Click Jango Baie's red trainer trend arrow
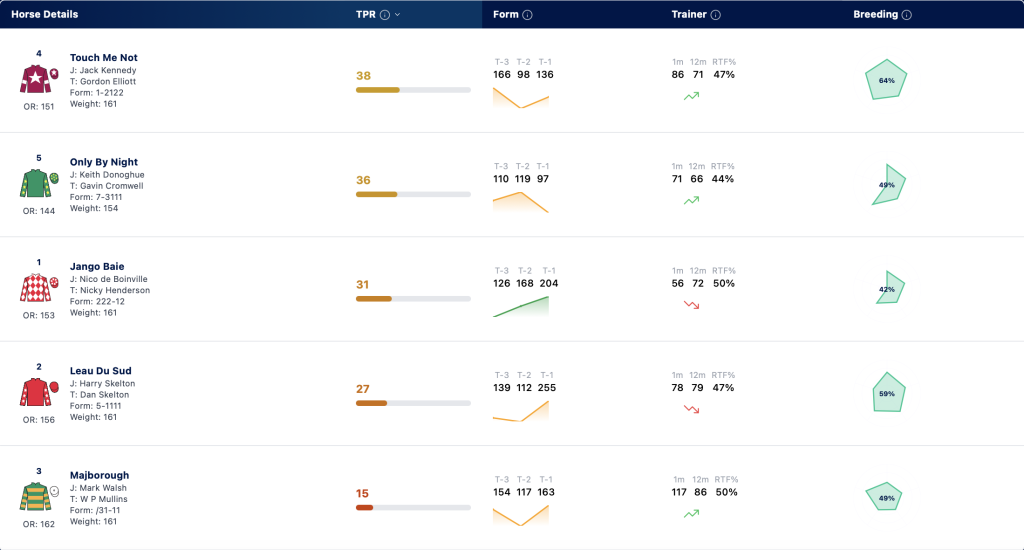This screenshot has width=1024, height=550. [x=692, y=305]
